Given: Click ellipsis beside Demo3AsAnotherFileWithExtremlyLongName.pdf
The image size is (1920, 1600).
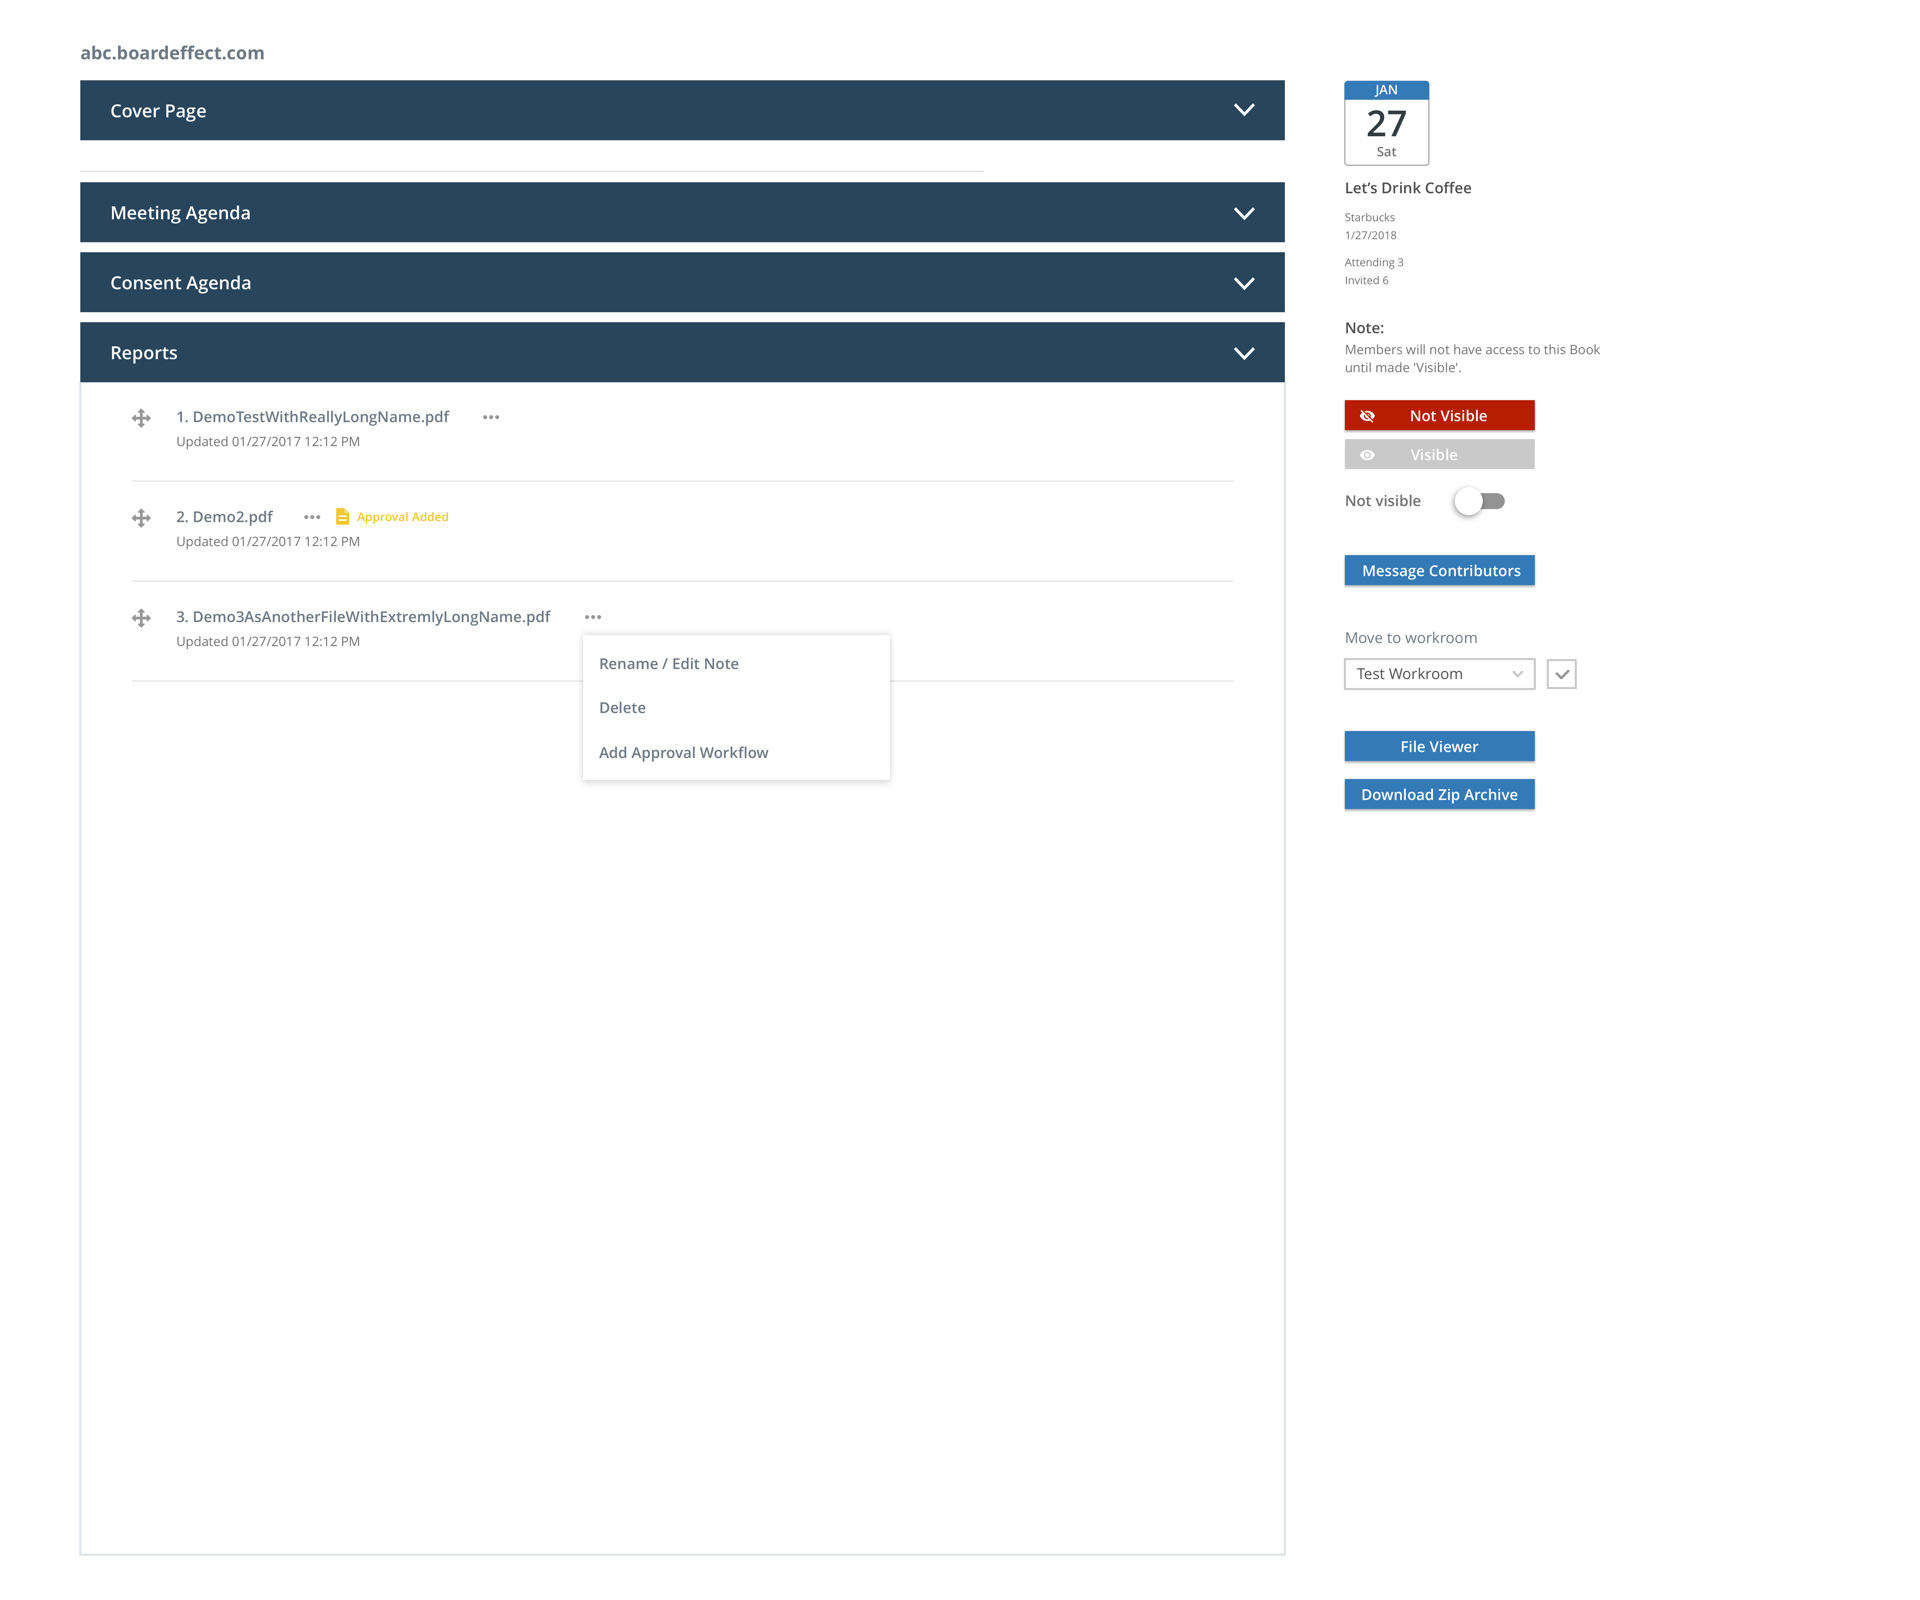Looking at the screenshot, I should point(593,617).
